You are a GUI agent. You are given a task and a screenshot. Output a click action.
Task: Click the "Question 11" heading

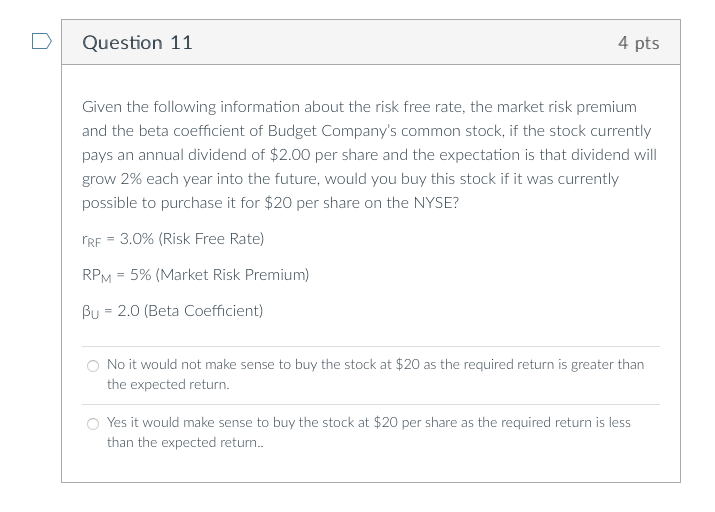click(137, 43)
